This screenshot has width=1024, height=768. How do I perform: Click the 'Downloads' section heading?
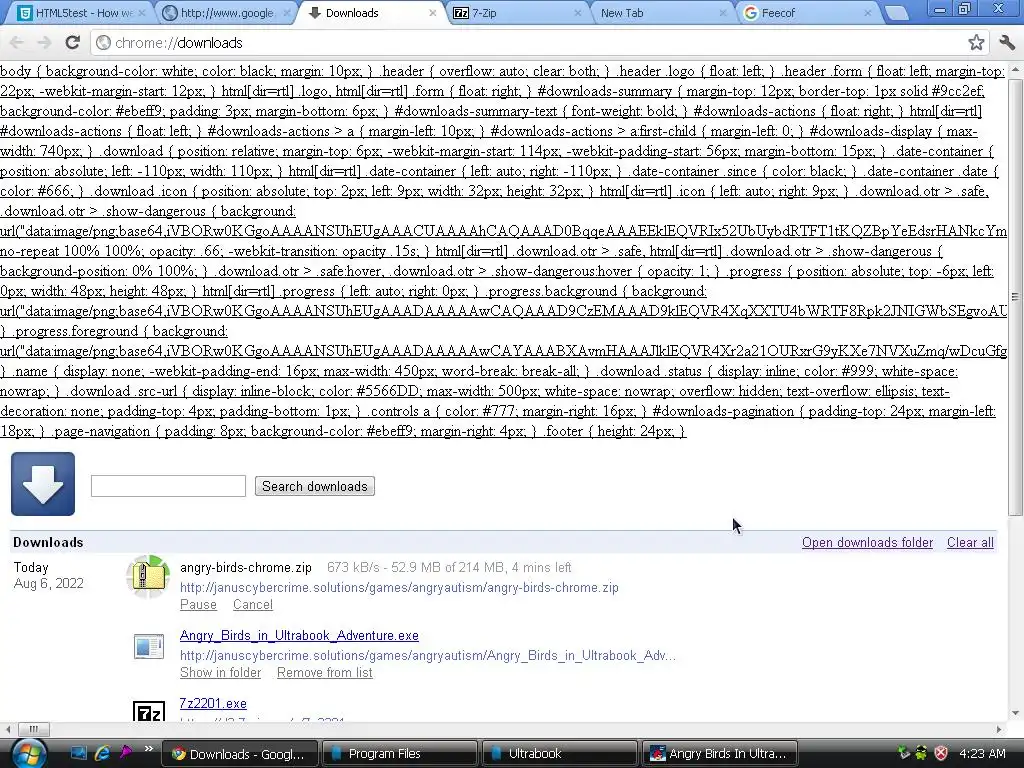pyautogui.click(x=48, y=543)
